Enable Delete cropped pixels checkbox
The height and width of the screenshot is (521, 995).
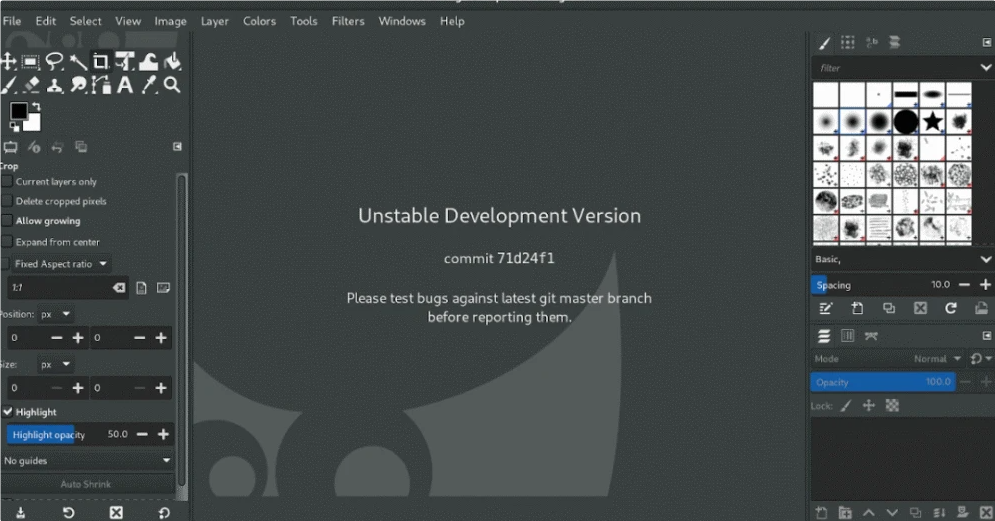(7, 201)
